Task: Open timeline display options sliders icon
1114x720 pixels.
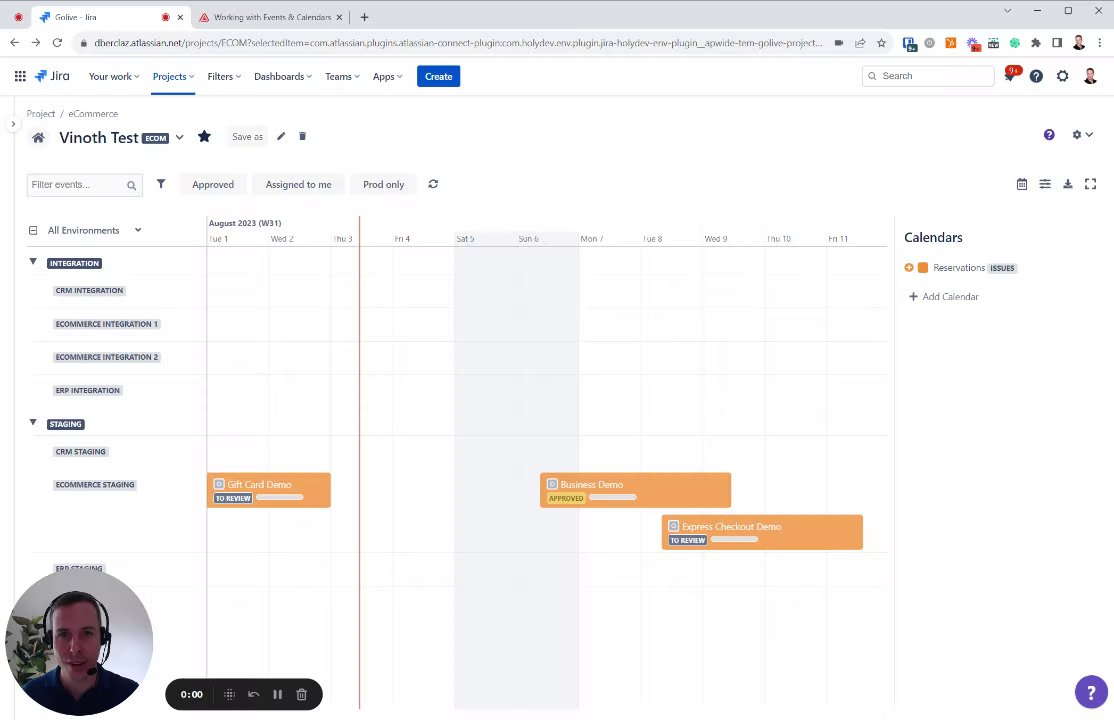Action: point(1045,184)
